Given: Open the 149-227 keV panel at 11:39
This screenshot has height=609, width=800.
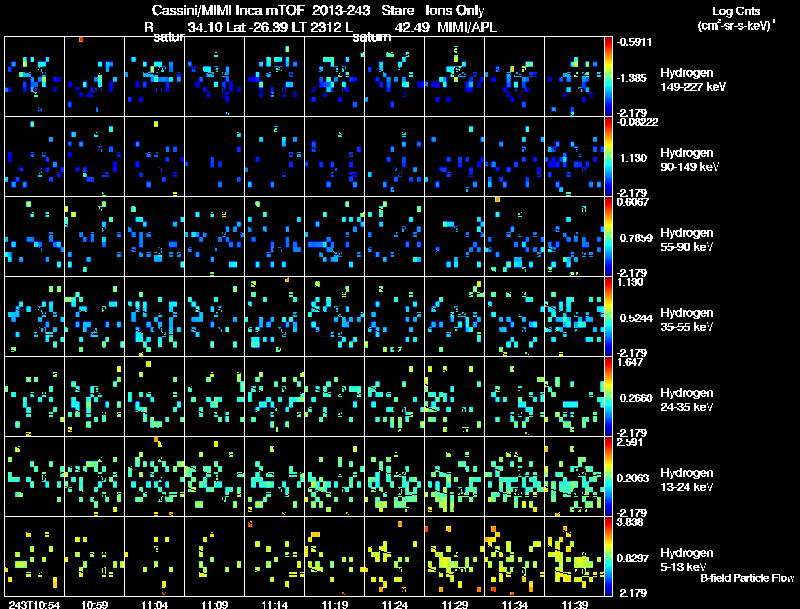Looking at the screenshot, I should [574, 77].
